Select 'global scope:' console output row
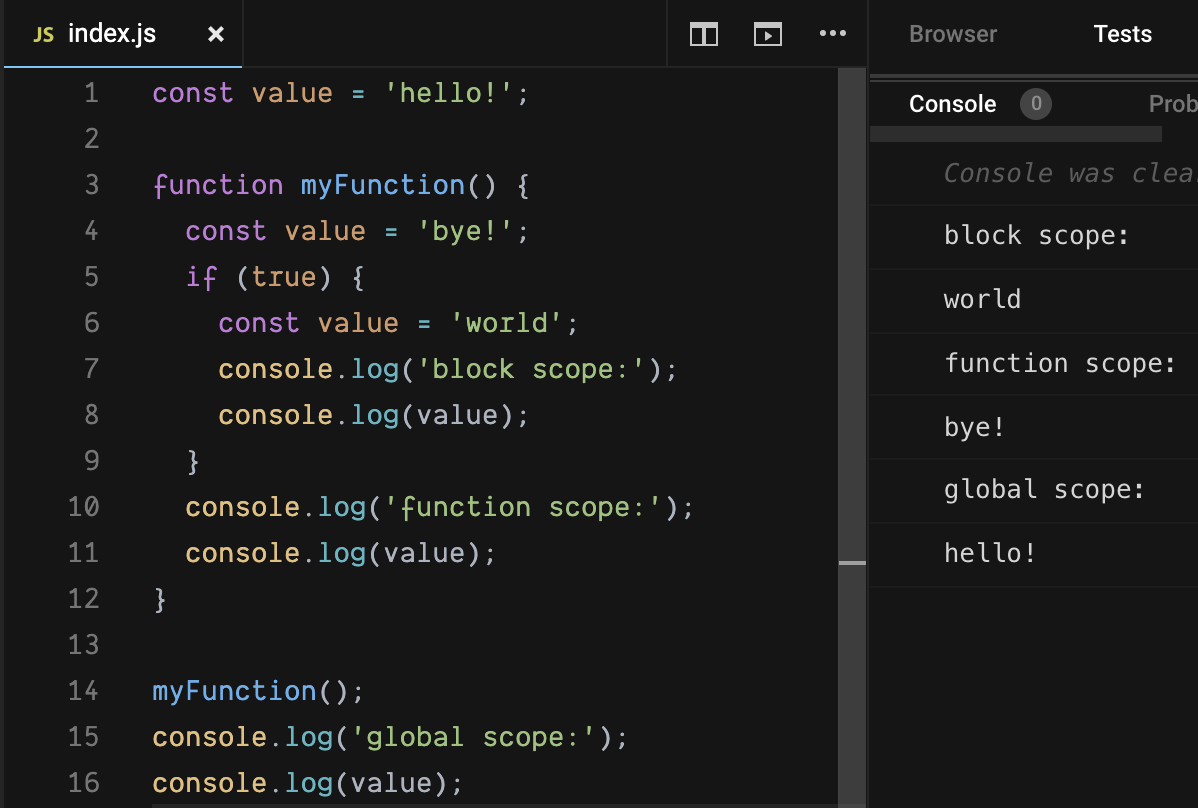 1034,490
